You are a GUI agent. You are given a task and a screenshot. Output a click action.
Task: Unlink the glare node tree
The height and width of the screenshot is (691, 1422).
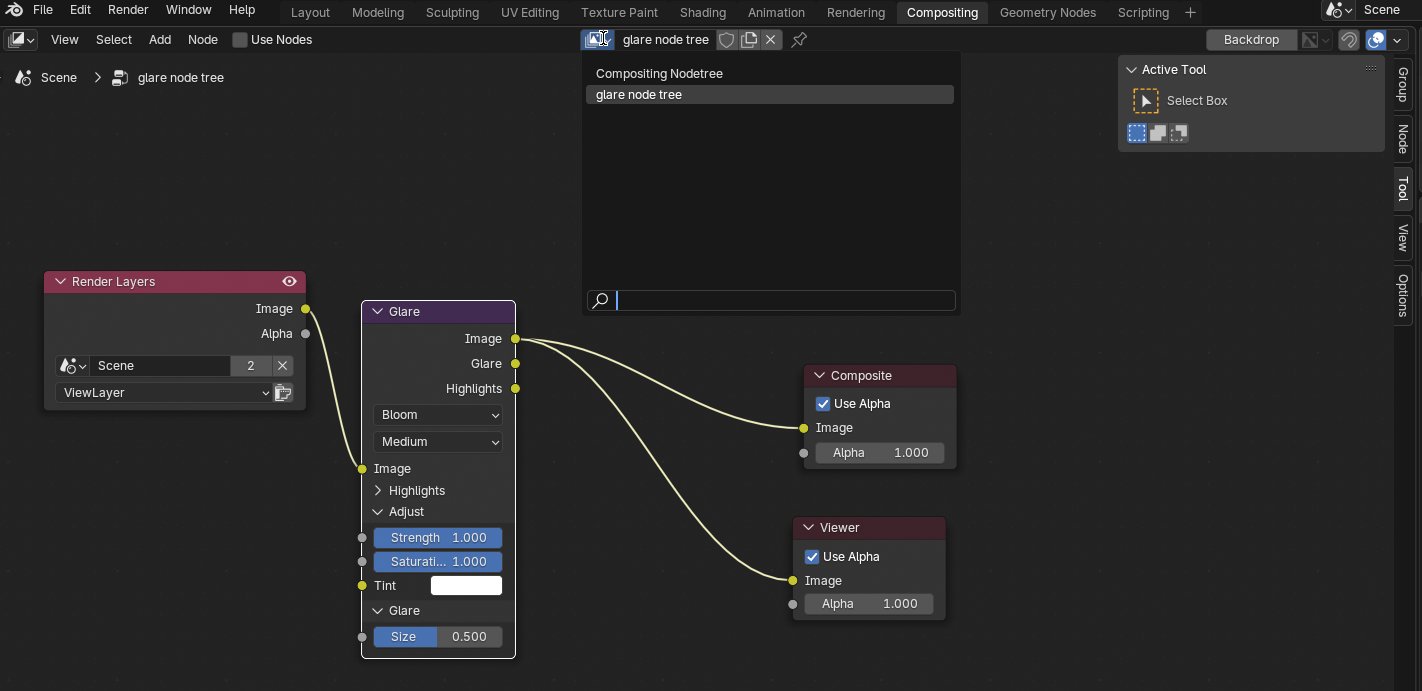click(x=771, y=40)
